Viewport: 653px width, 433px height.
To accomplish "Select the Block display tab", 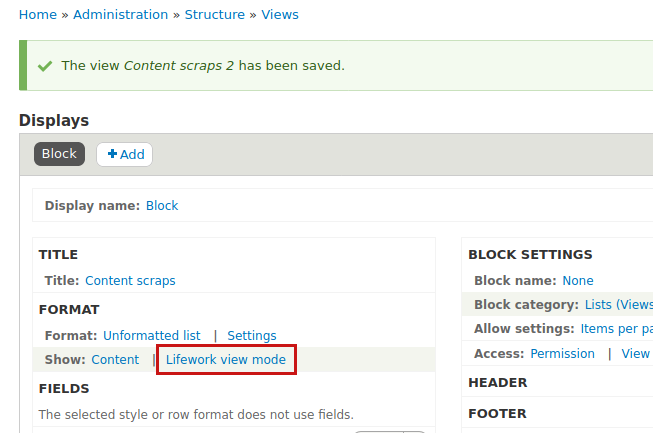I will [x=59, y=154].
